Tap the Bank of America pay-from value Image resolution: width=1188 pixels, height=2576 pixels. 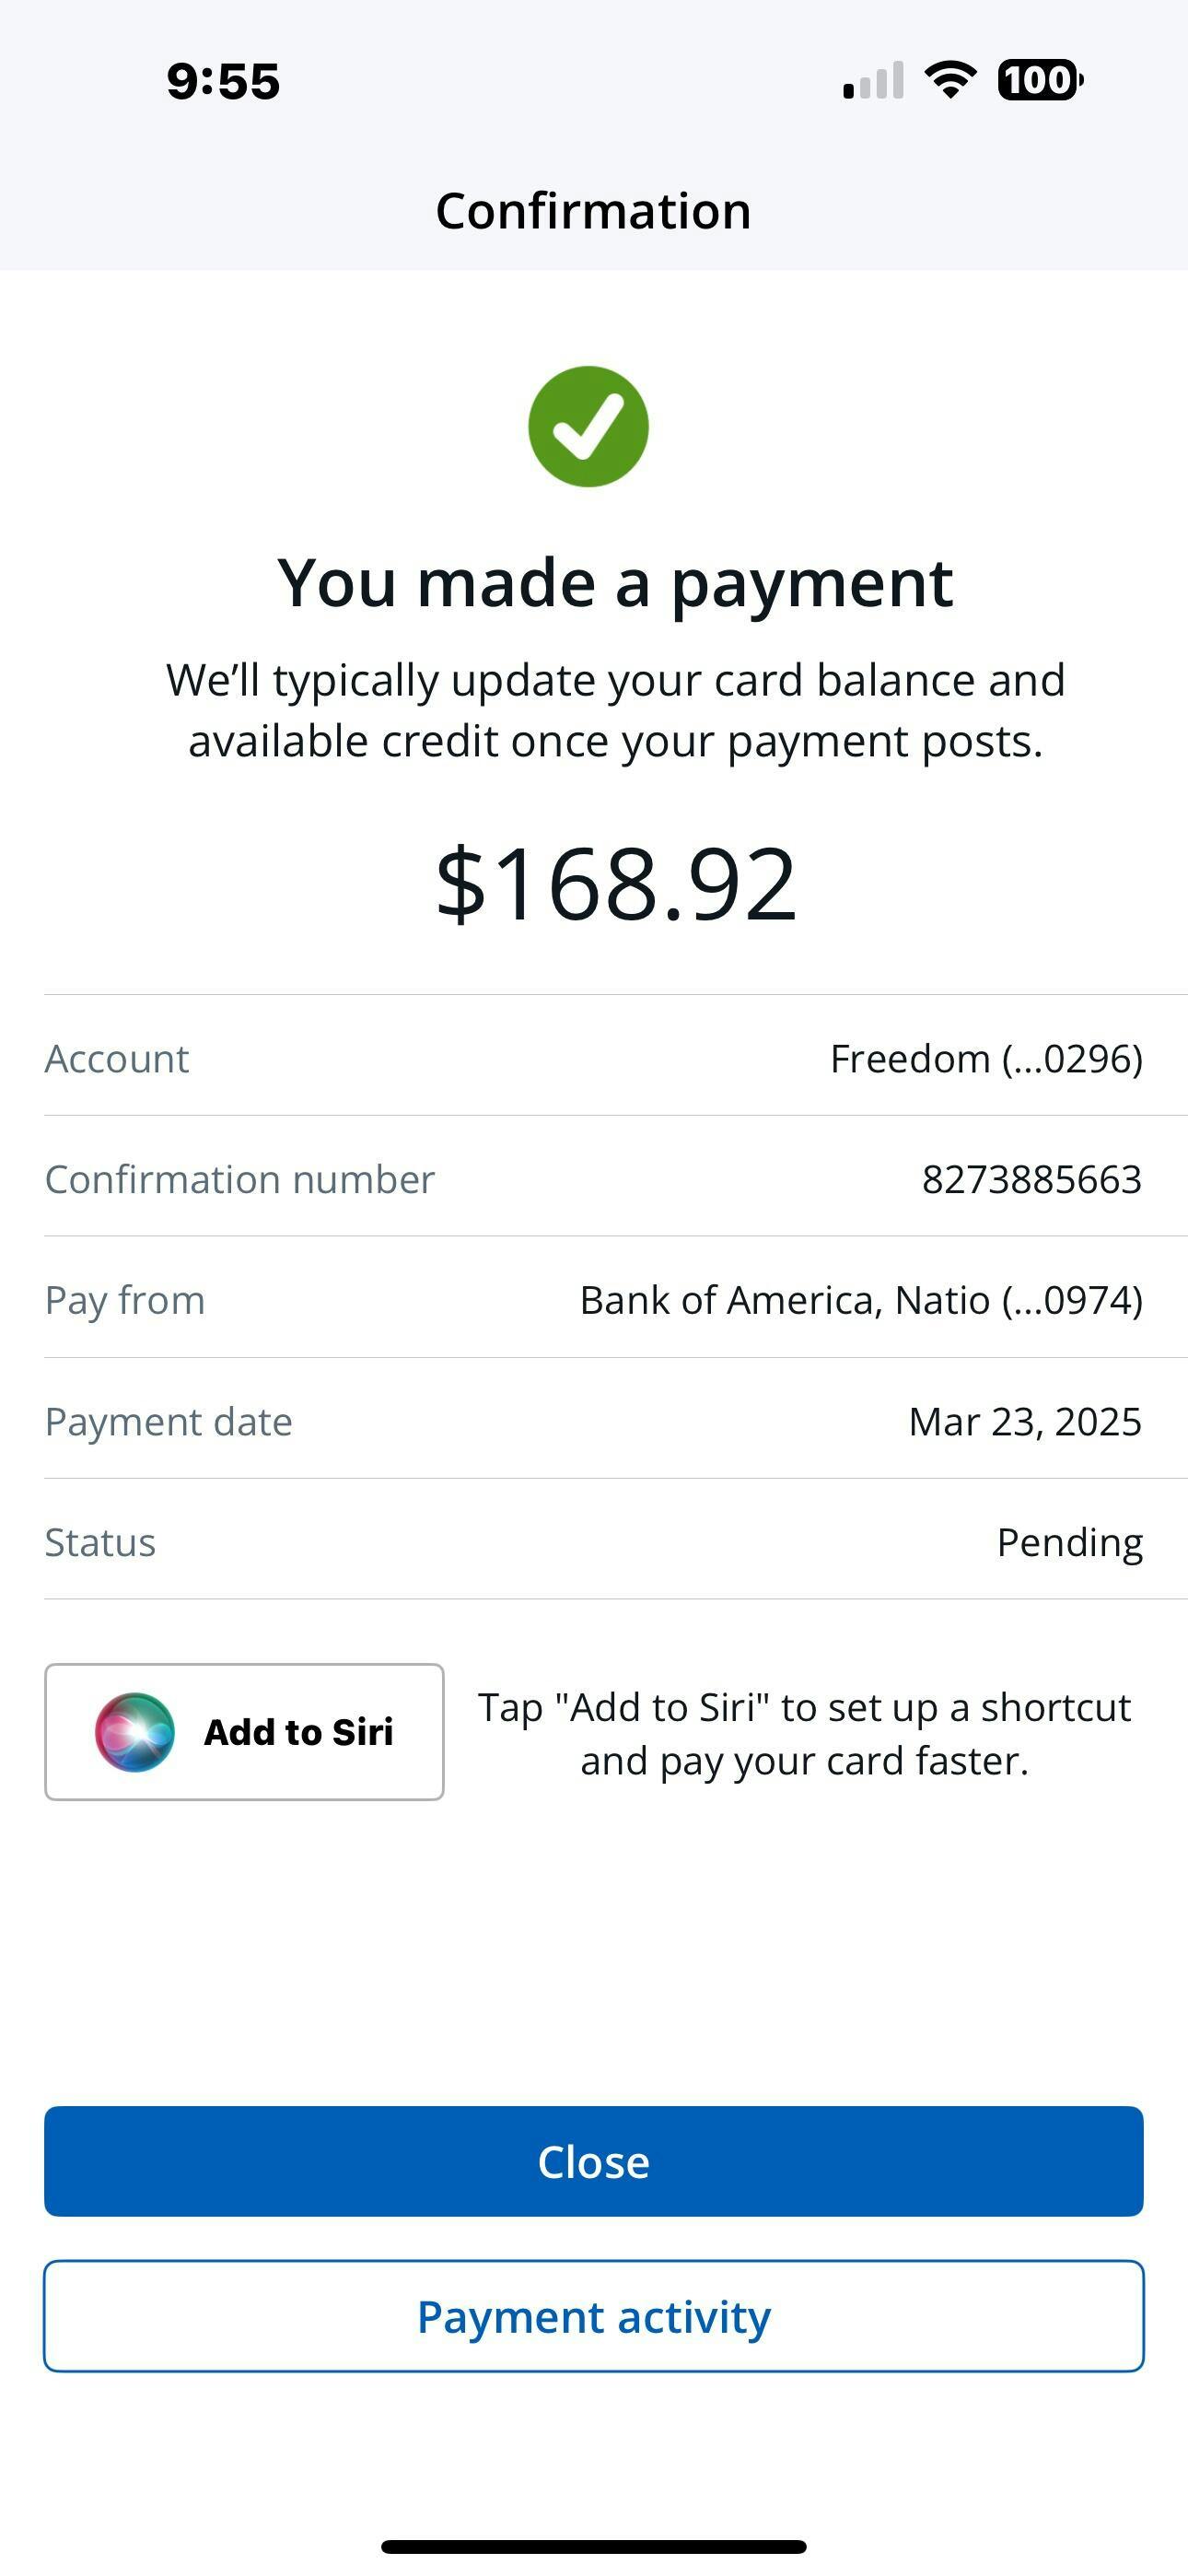pos(860,1300)
